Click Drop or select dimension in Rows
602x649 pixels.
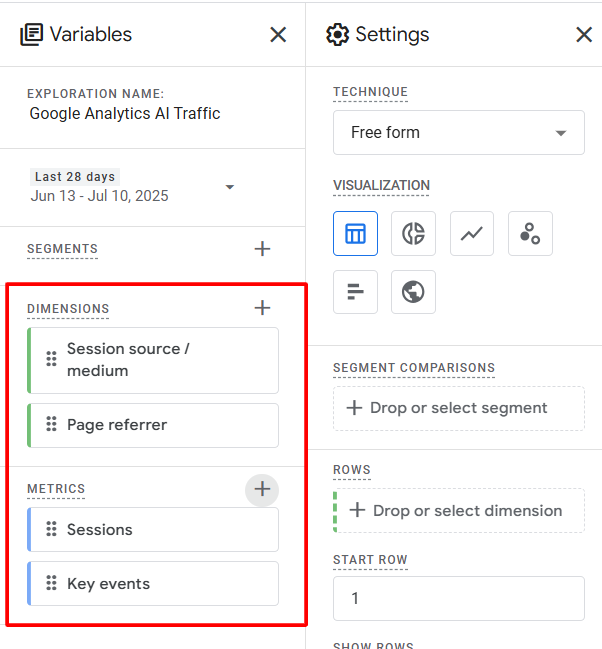point(458,511)
